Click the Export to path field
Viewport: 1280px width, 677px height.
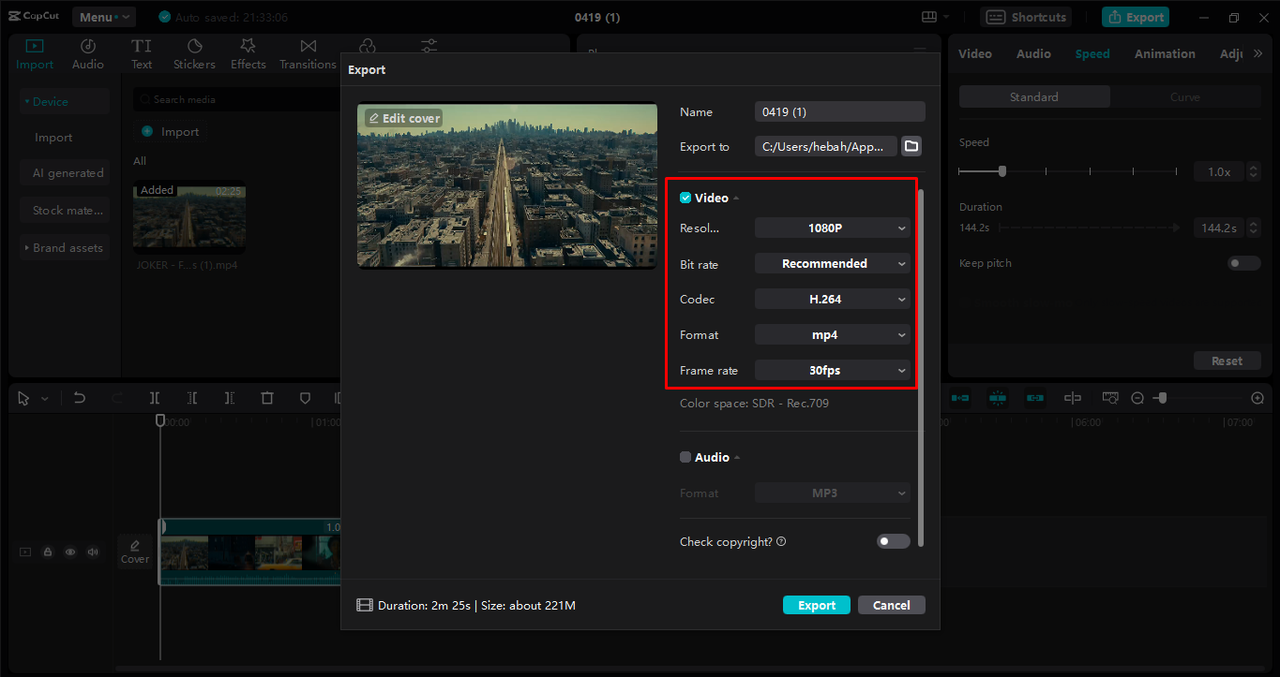pos(826,146)
